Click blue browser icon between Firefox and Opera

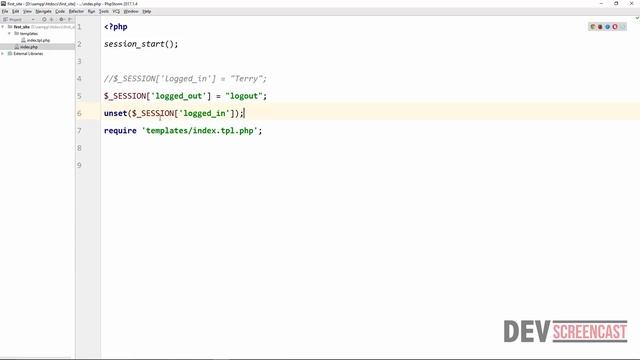click(x=607, y=27)
